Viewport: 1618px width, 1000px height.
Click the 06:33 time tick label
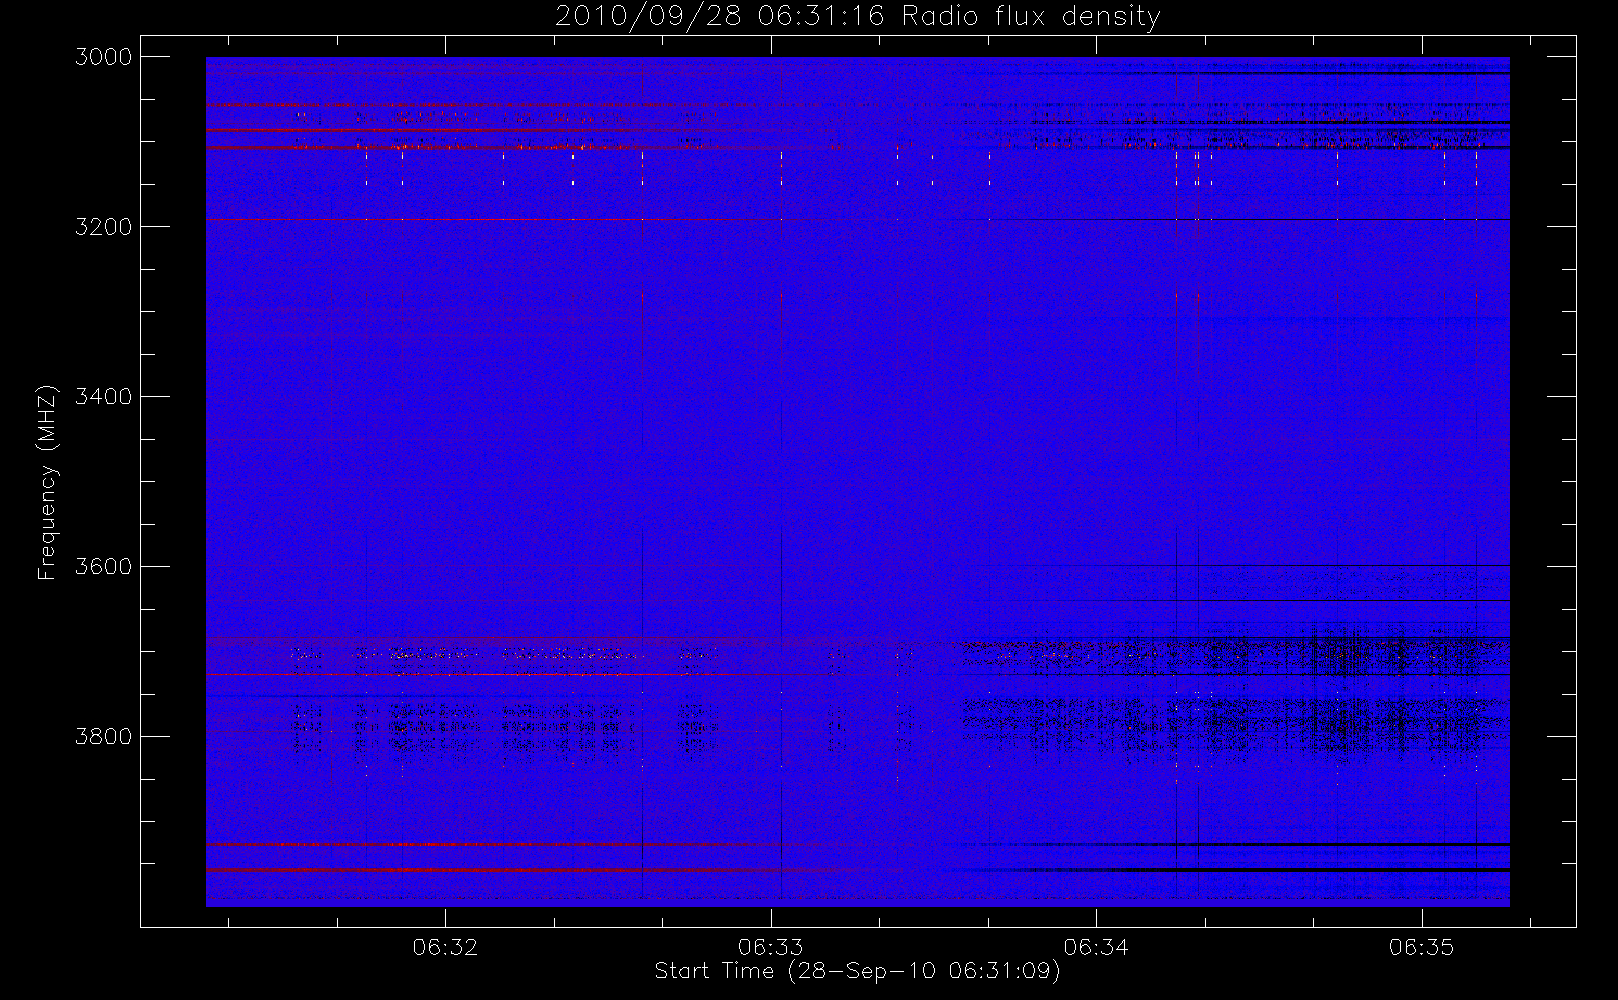click(x=771, y=947)
